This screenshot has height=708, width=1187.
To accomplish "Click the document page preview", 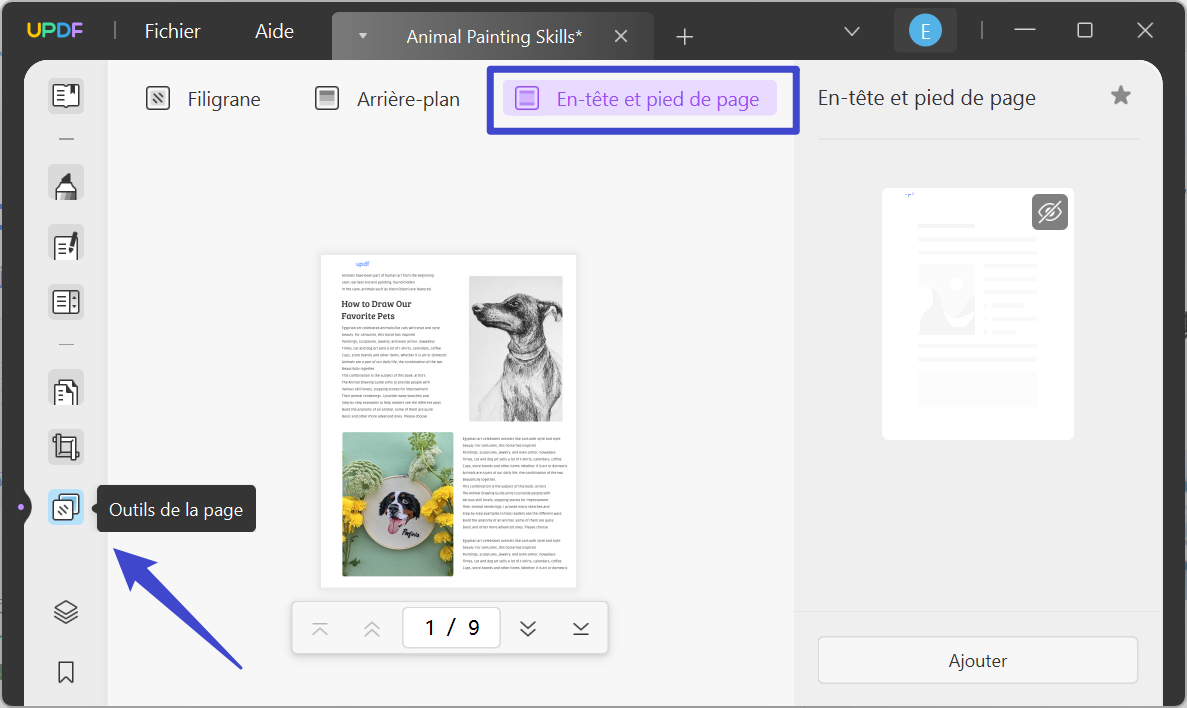I will pos(448,421).
